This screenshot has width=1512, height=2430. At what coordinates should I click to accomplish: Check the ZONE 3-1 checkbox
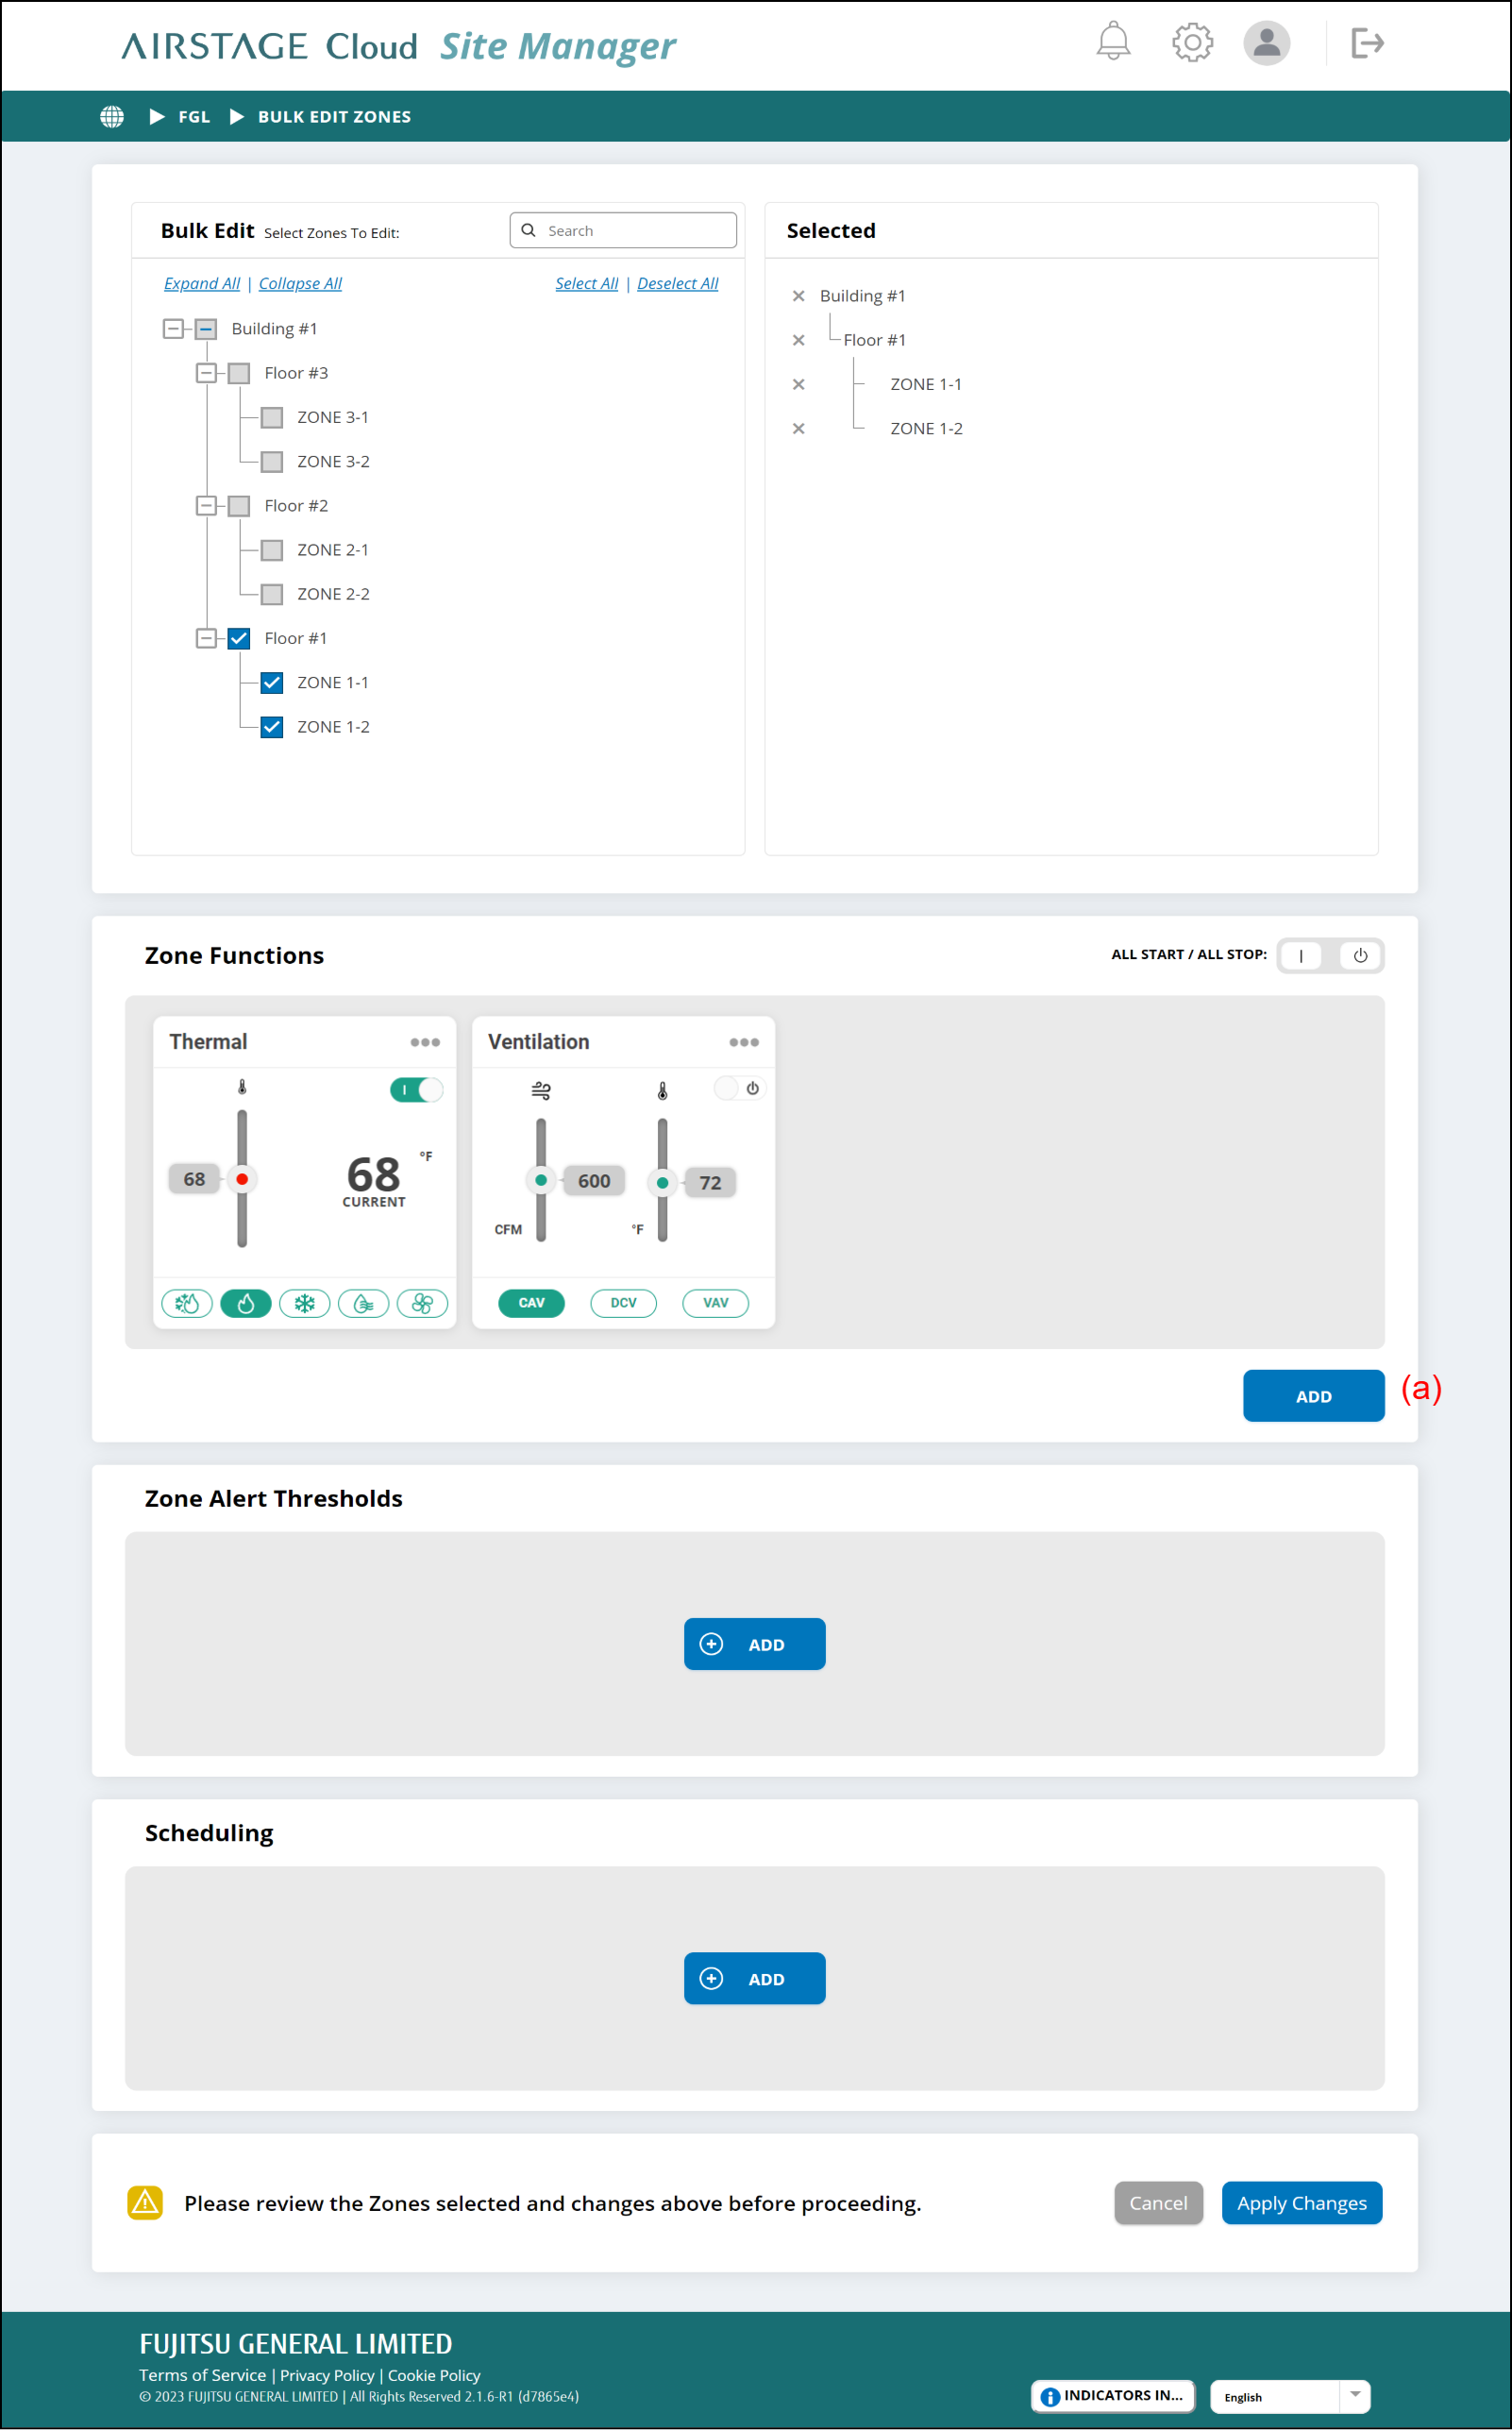[x=272, y=417]
